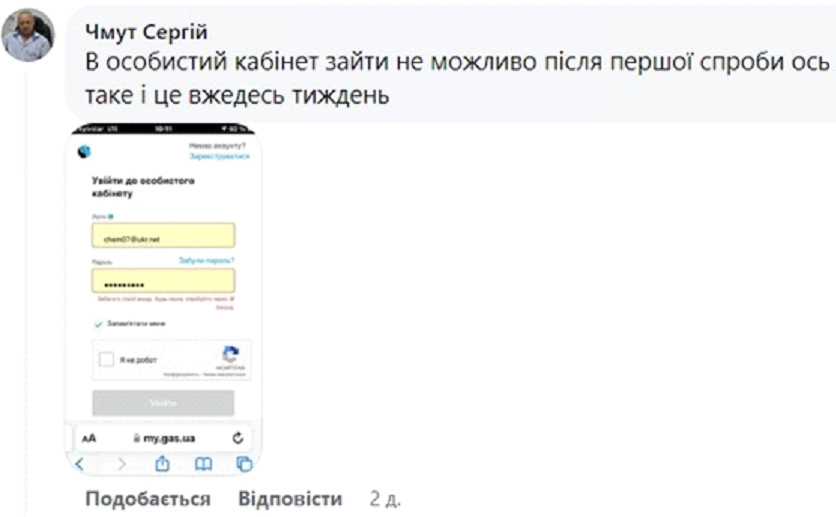Click the Зареєструватися link in screenshot
The height and width of the screenshot is (517, 836).
coord(220,156)
